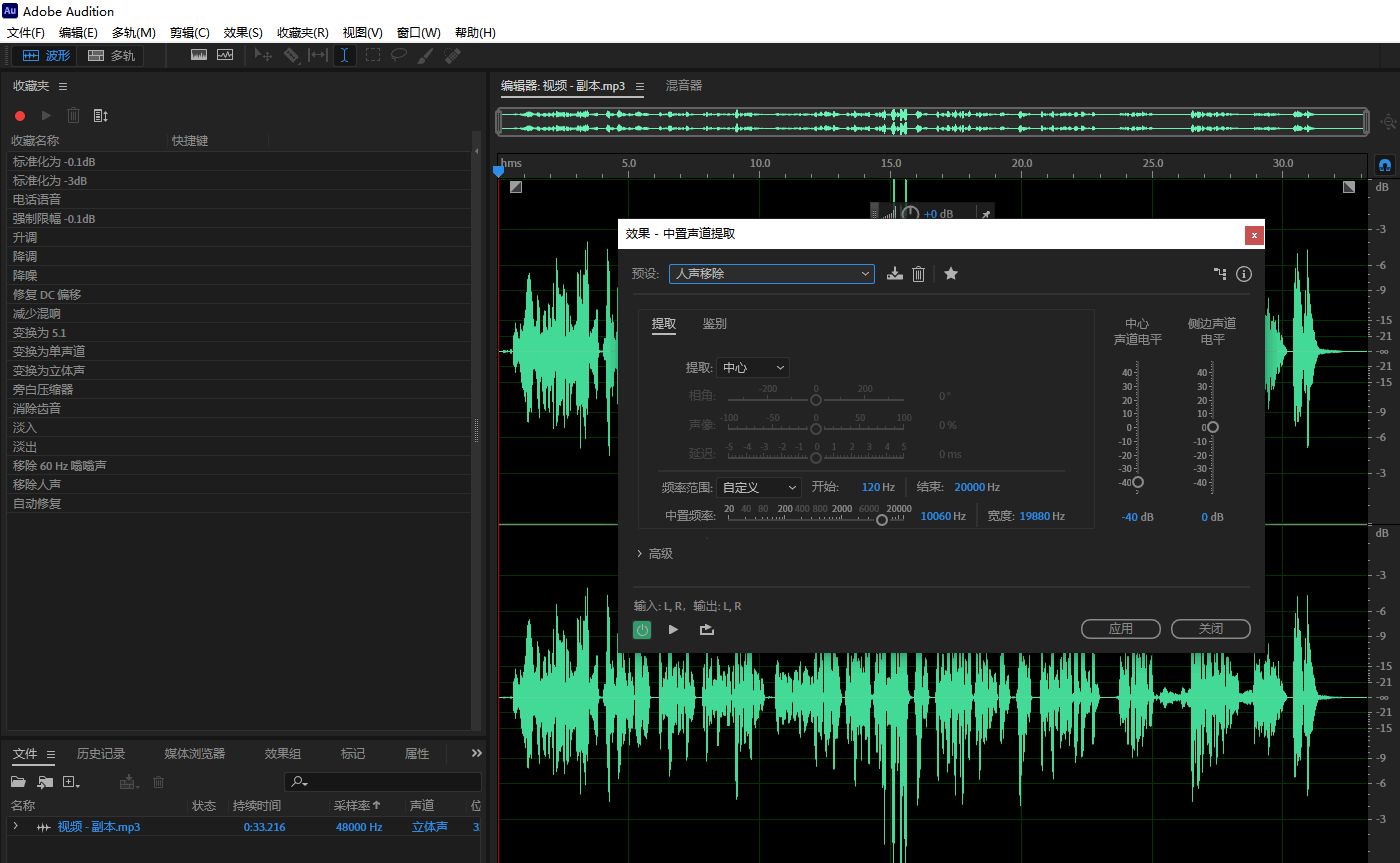Select the Paintbrush Selection tool
The height and width of the screenshot is (863, 1400).
pyautogui.click(x=425, y=56)
